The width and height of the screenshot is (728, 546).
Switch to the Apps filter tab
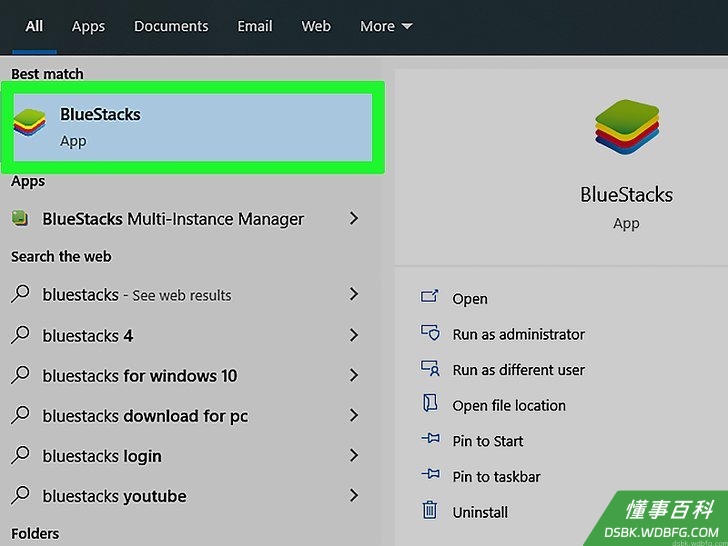coord(88,26)
